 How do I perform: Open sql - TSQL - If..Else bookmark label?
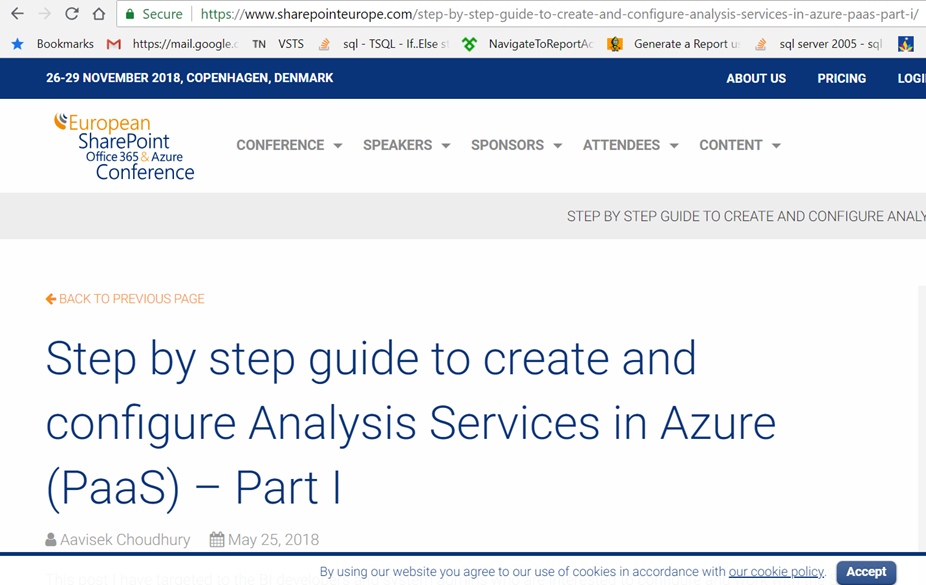point(396,44)
